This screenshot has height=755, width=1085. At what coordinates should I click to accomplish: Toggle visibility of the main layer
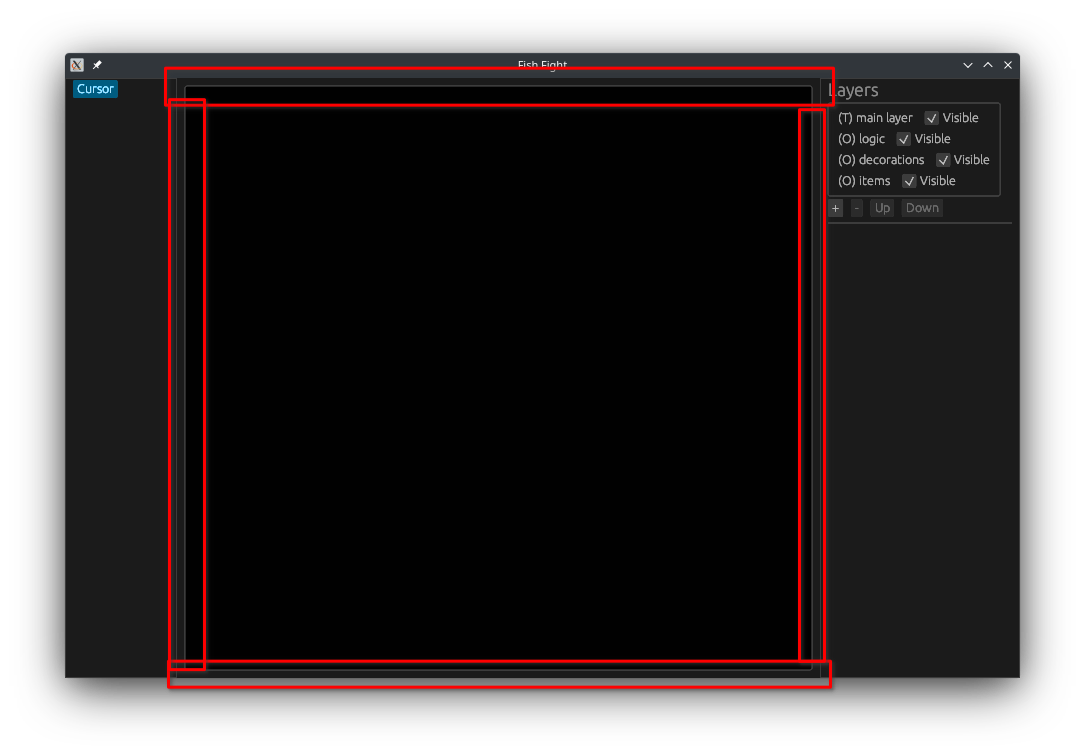point(931,117)
